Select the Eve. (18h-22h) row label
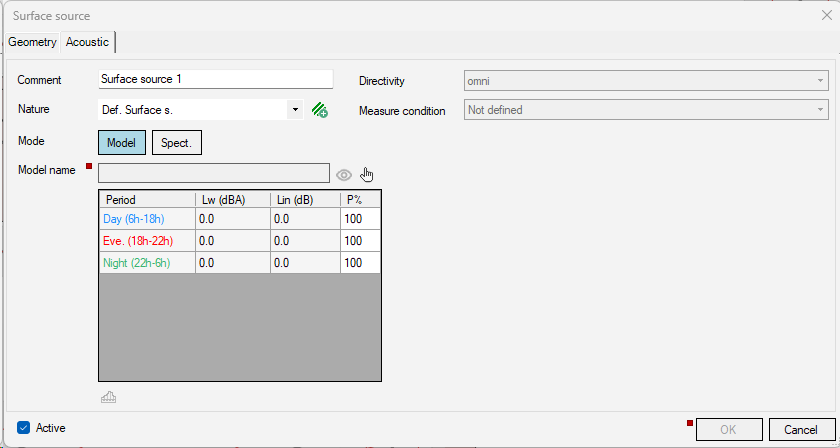 click(147, 241)
